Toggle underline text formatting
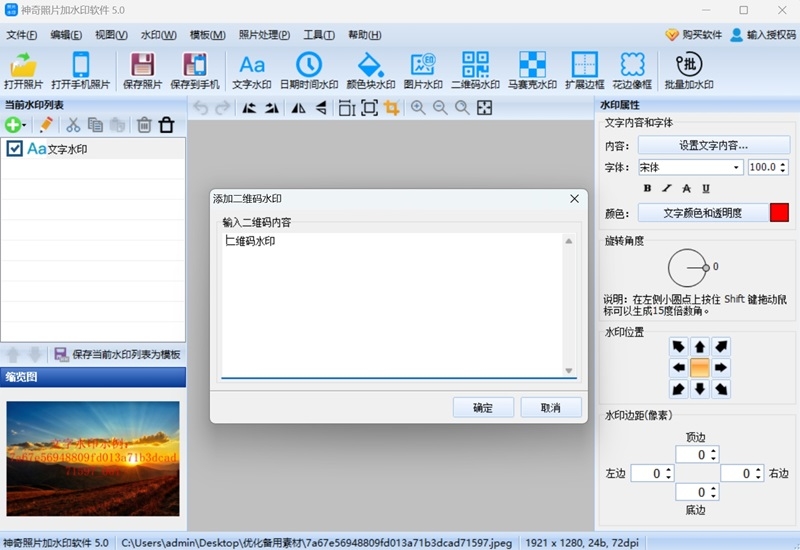Viewport: 800px width, 550px height. (706, 188)
